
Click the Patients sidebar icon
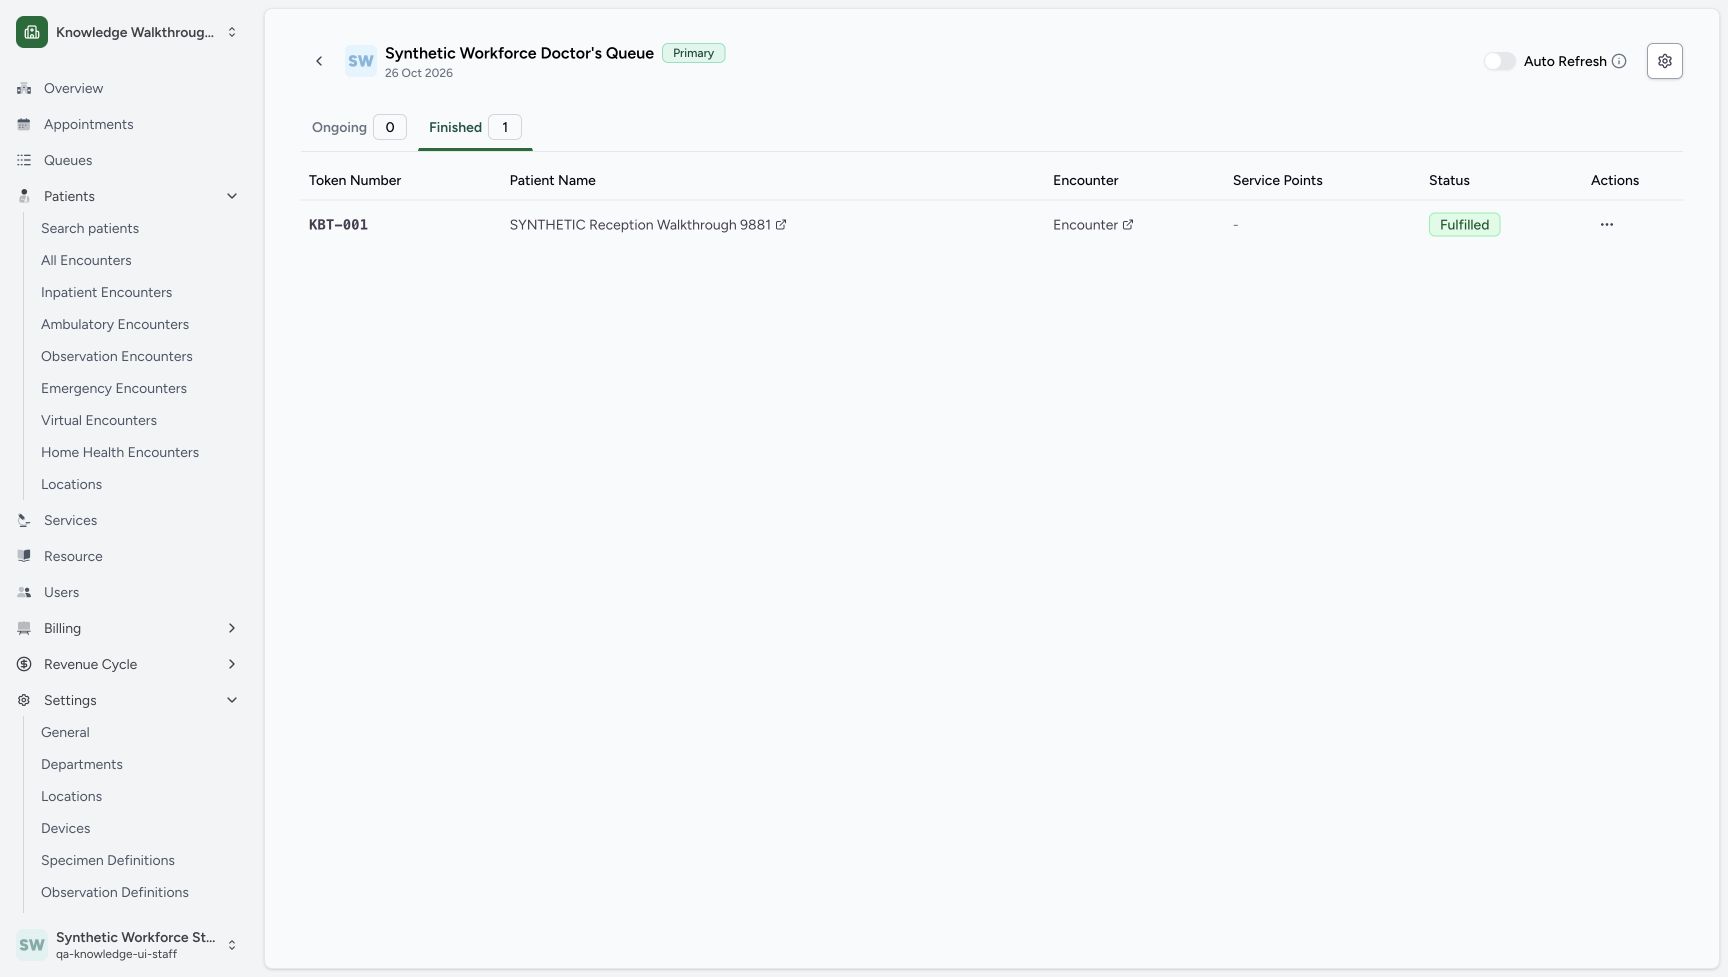click(24, 196)
